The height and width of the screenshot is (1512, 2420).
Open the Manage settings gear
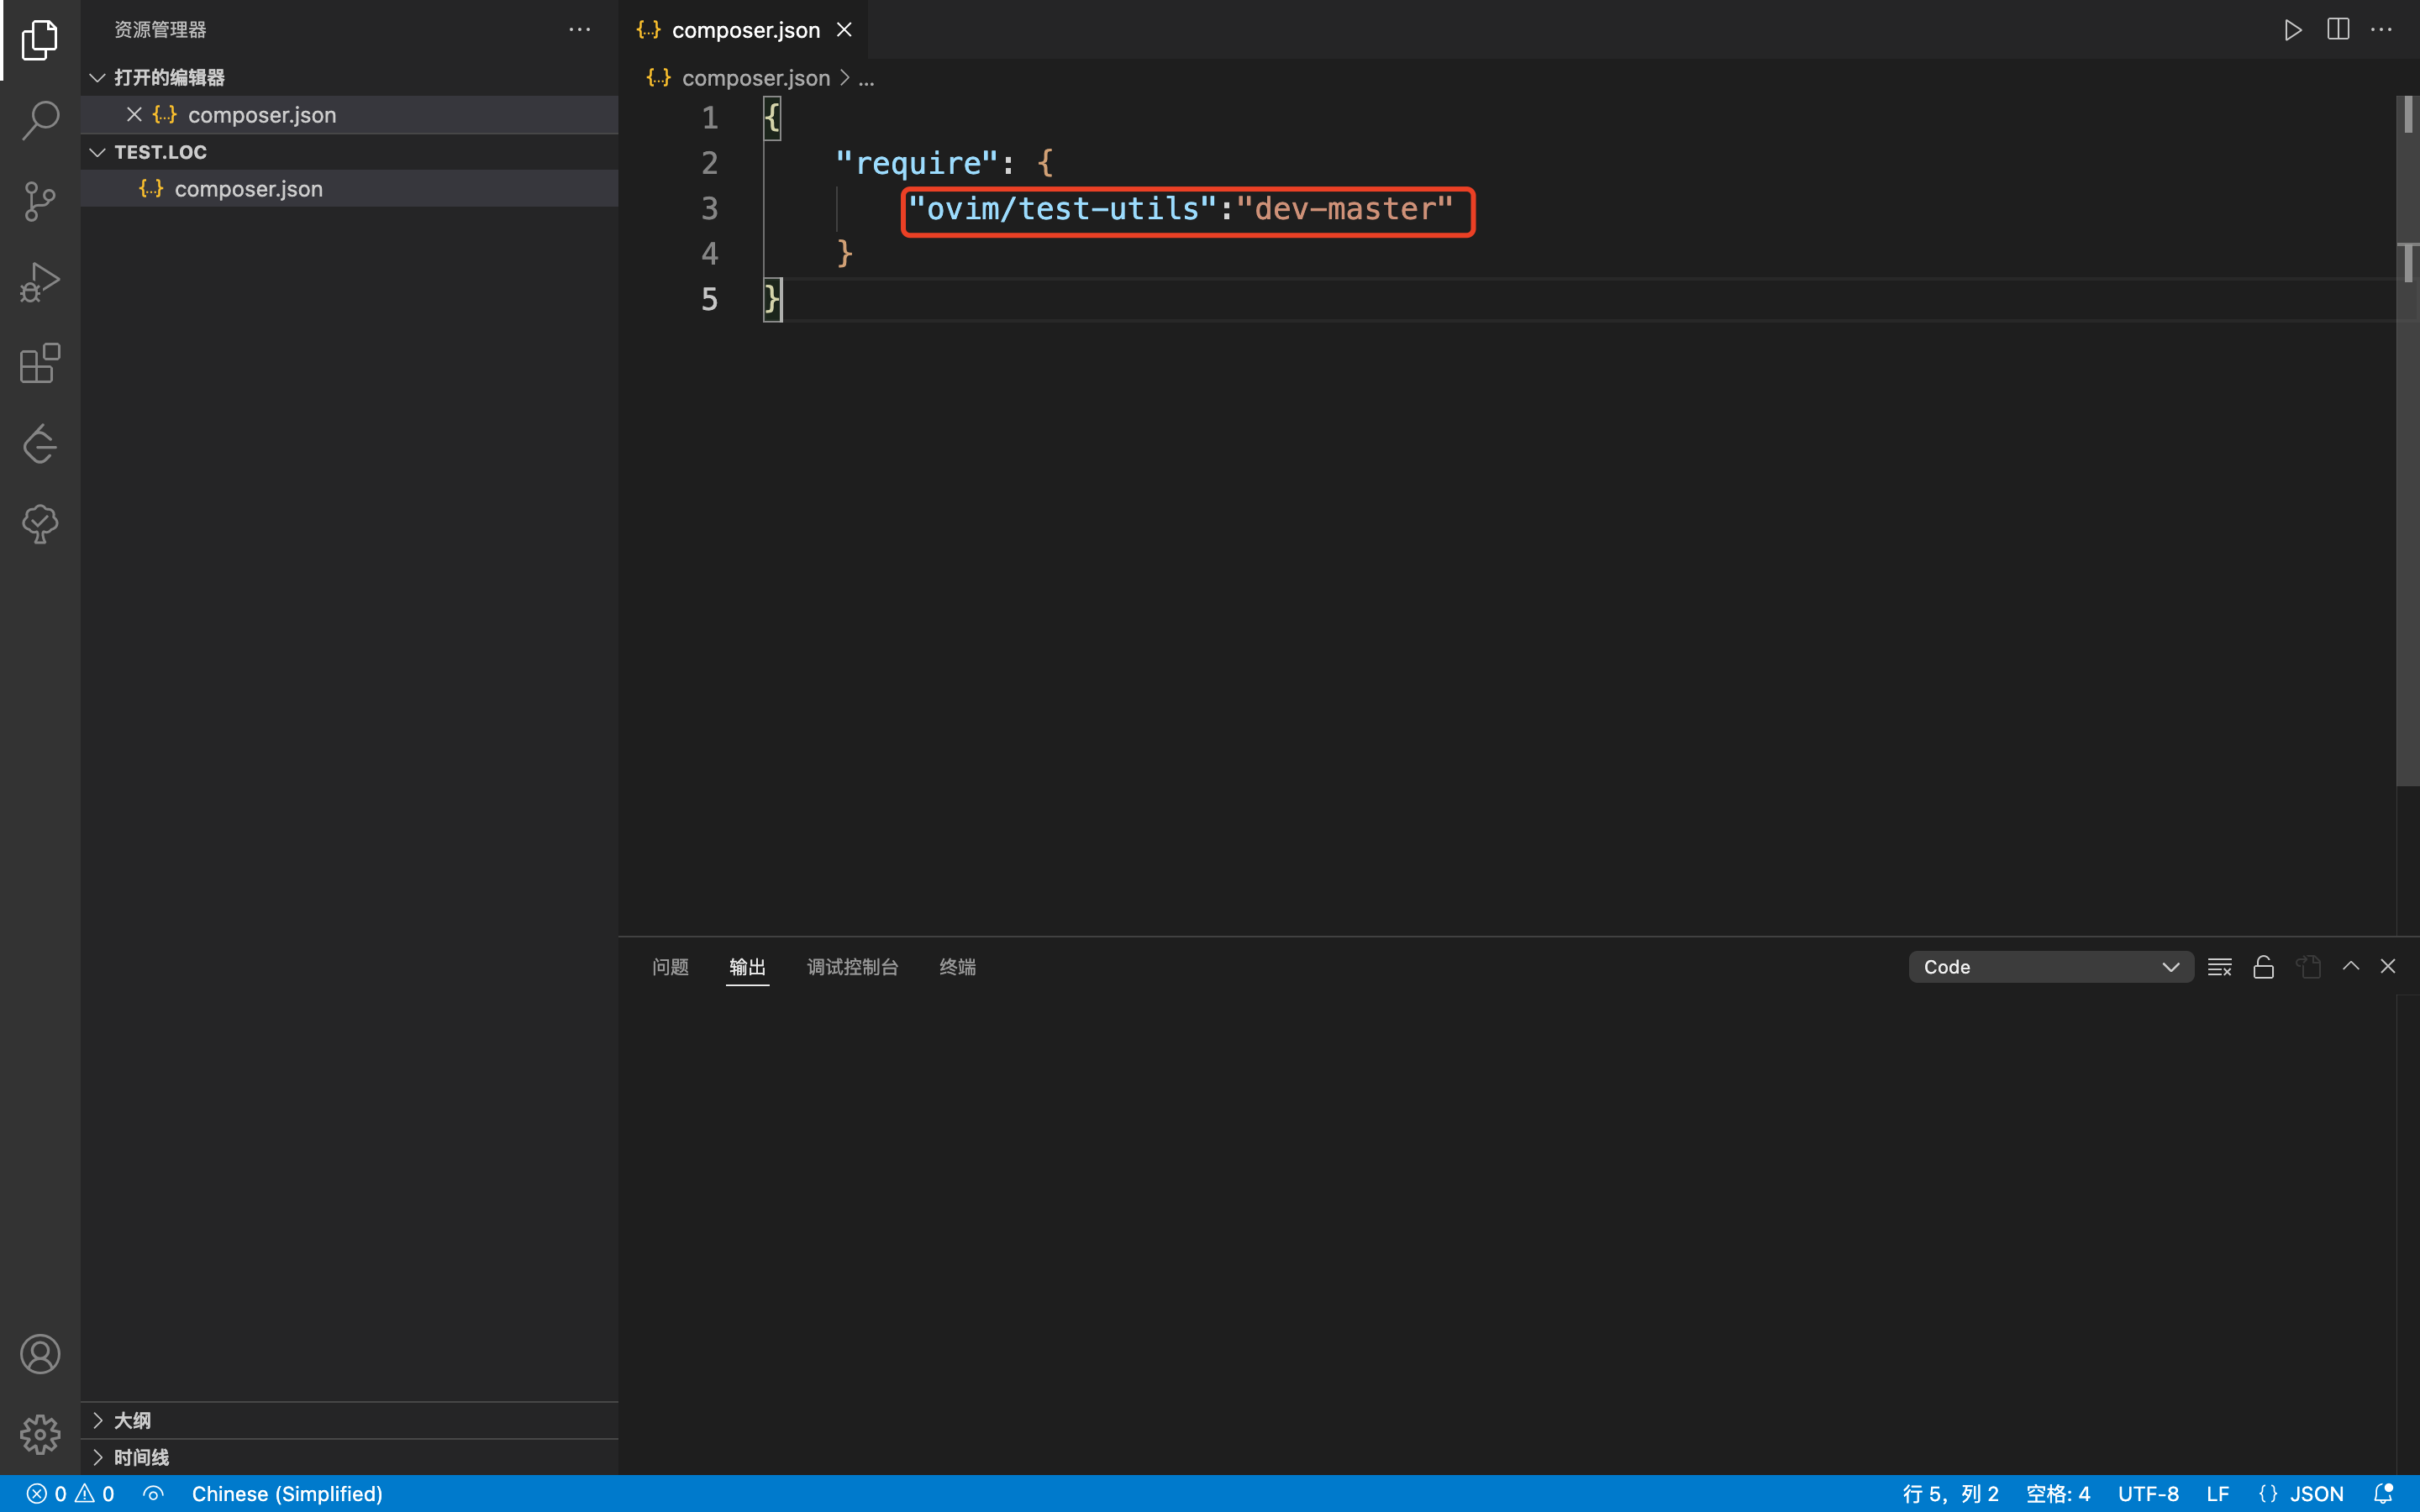click(40, 1434)
